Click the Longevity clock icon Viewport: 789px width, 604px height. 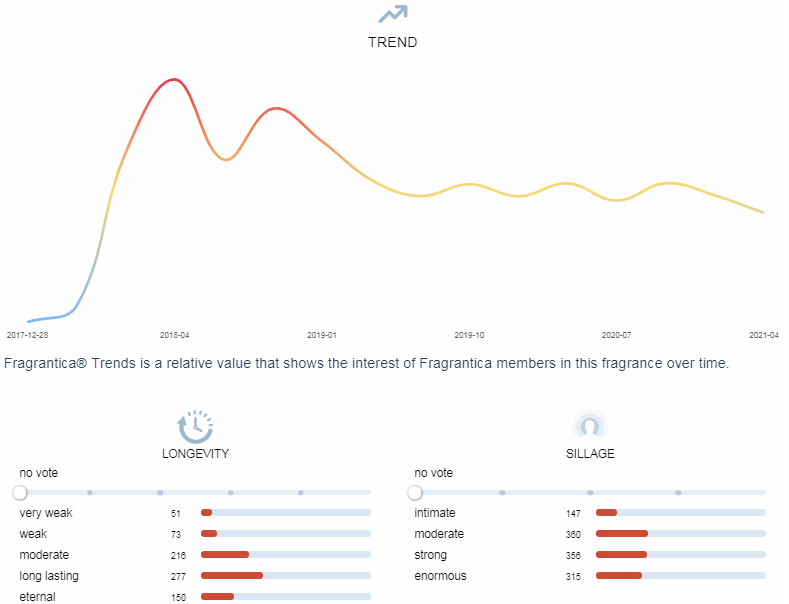coord(195,425)
